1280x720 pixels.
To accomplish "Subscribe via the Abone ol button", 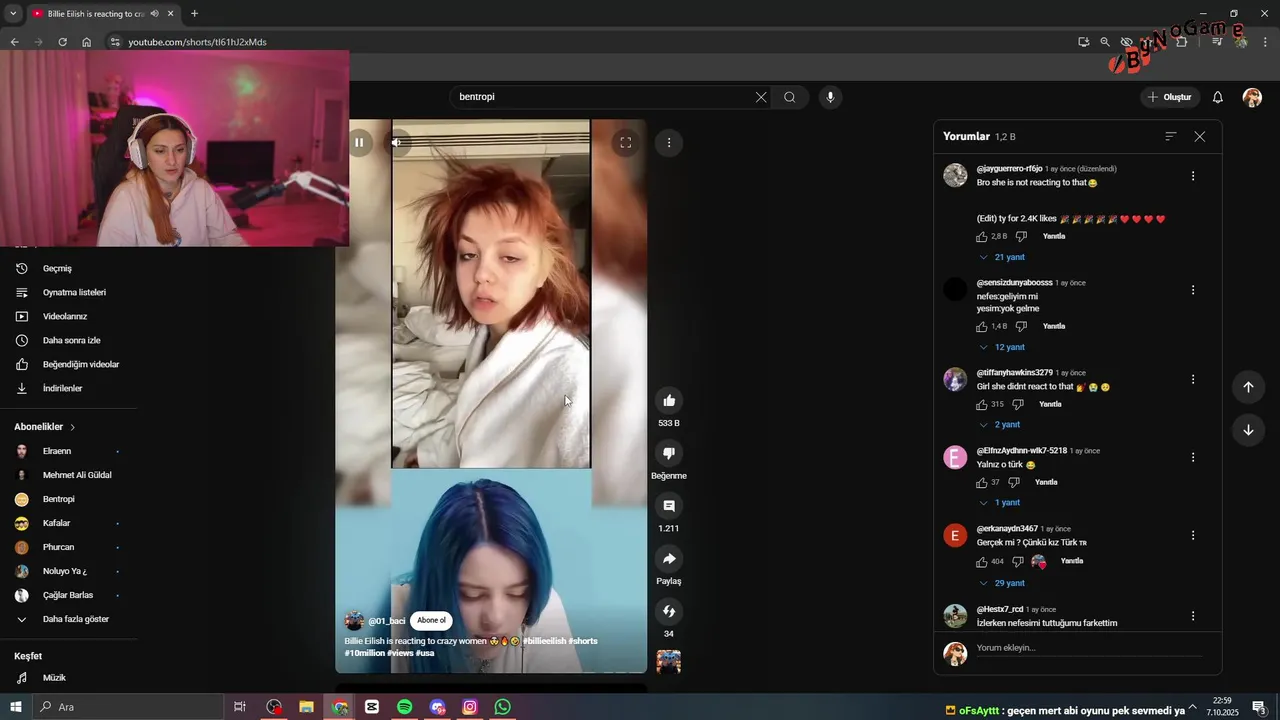I will tap(431, 620).
